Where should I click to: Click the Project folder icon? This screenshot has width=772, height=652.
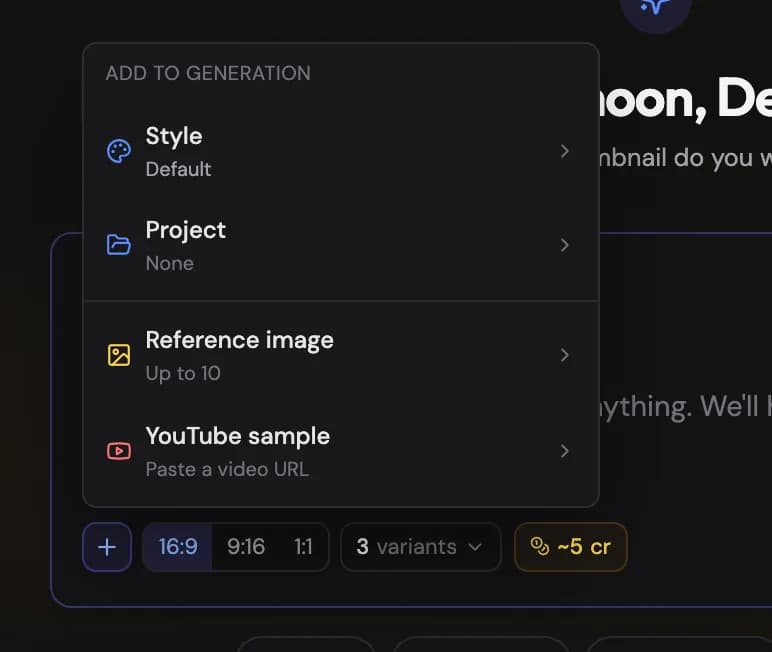[119, 245]
